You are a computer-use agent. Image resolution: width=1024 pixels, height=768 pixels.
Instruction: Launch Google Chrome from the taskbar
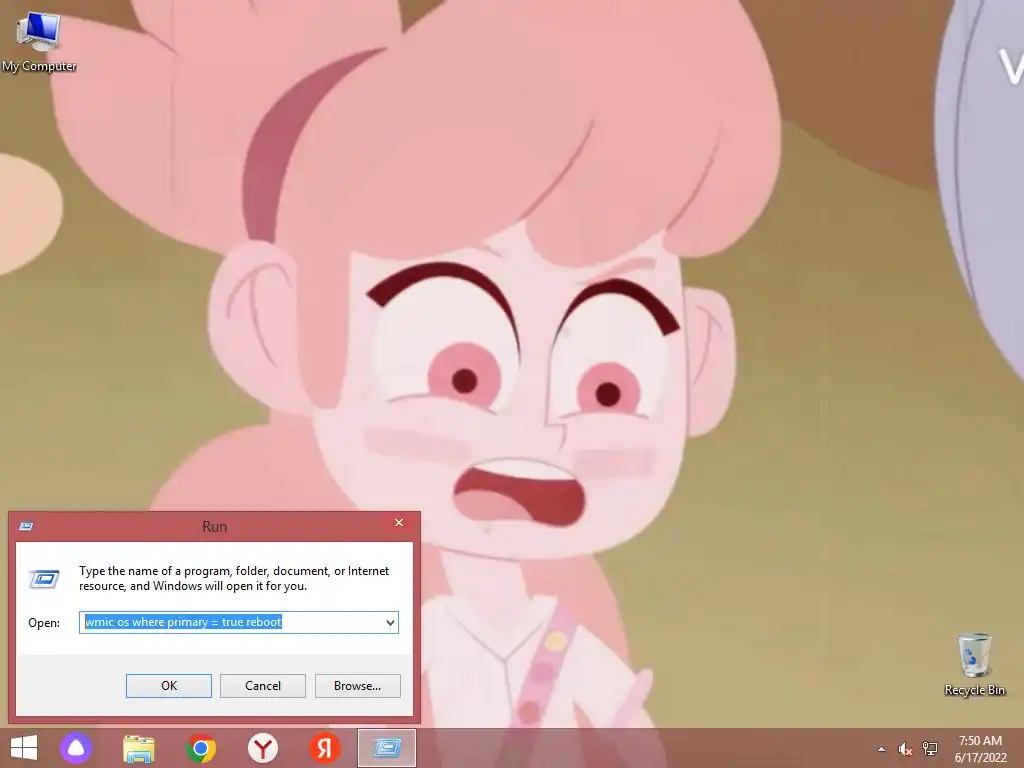[x=201, y=748]
